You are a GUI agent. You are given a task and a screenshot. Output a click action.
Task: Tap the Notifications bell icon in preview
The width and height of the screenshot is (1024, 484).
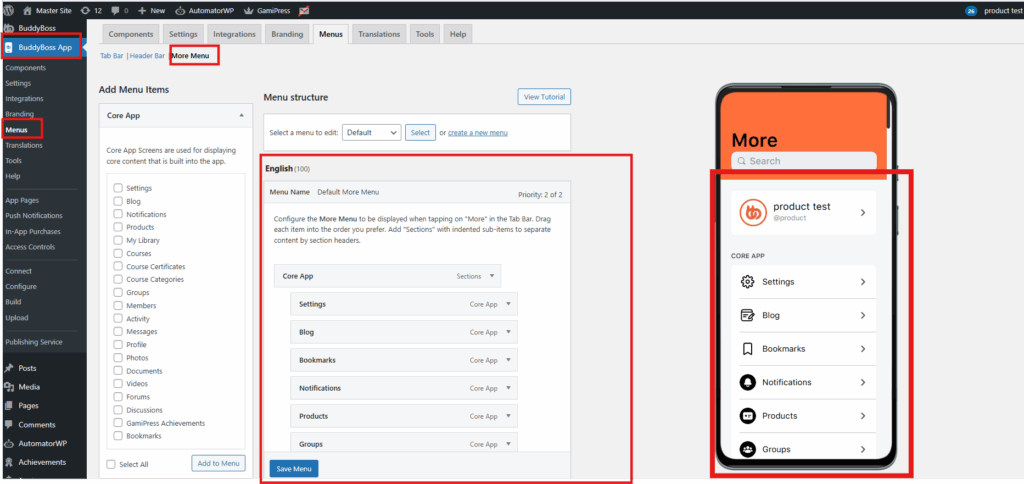pos(747,382)
